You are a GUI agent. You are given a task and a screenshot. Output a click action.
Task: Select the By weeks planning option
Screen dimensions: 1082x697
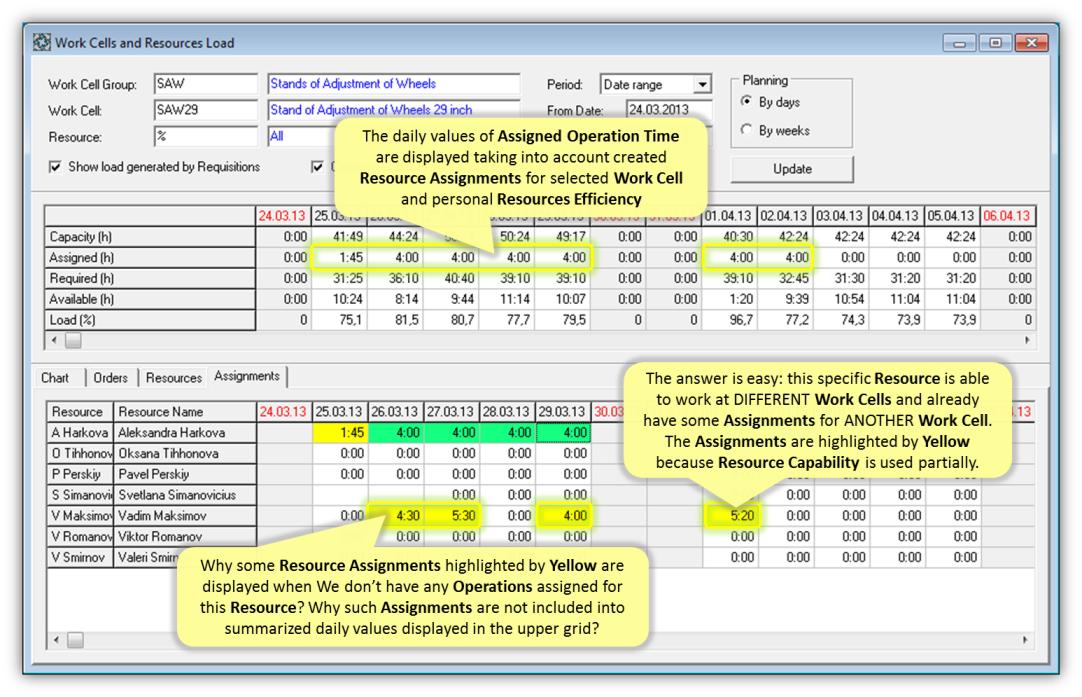click(747, 130)
